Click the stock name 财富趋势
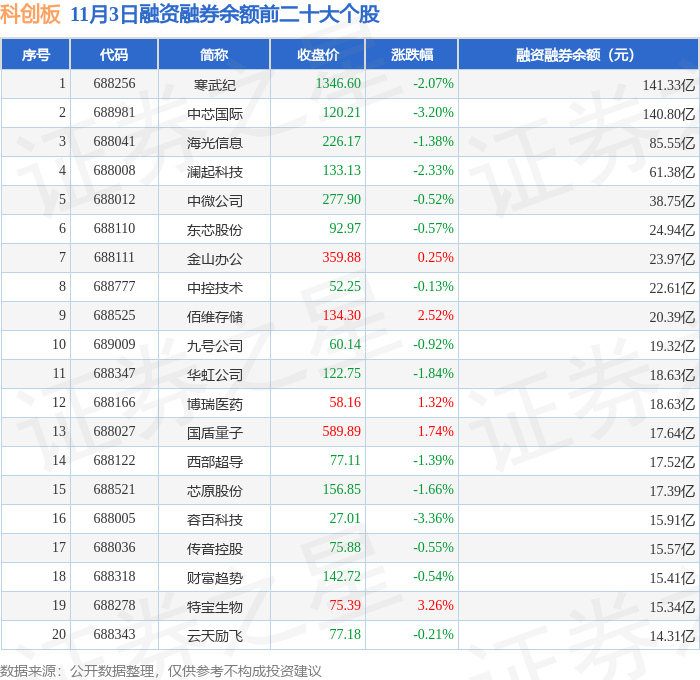Image resolution: width=700 pixels, height=680 pixels. pos(215,578)
